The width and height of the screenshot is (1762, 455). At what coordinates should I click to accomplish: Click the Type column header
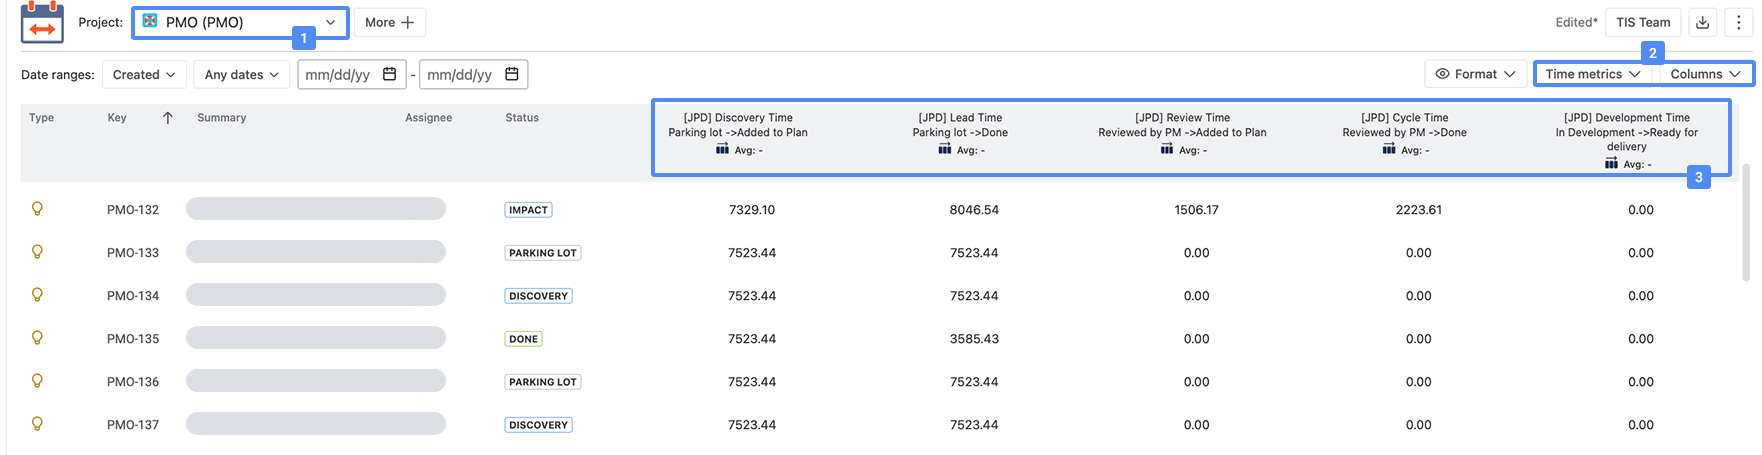tap(41, 118)
